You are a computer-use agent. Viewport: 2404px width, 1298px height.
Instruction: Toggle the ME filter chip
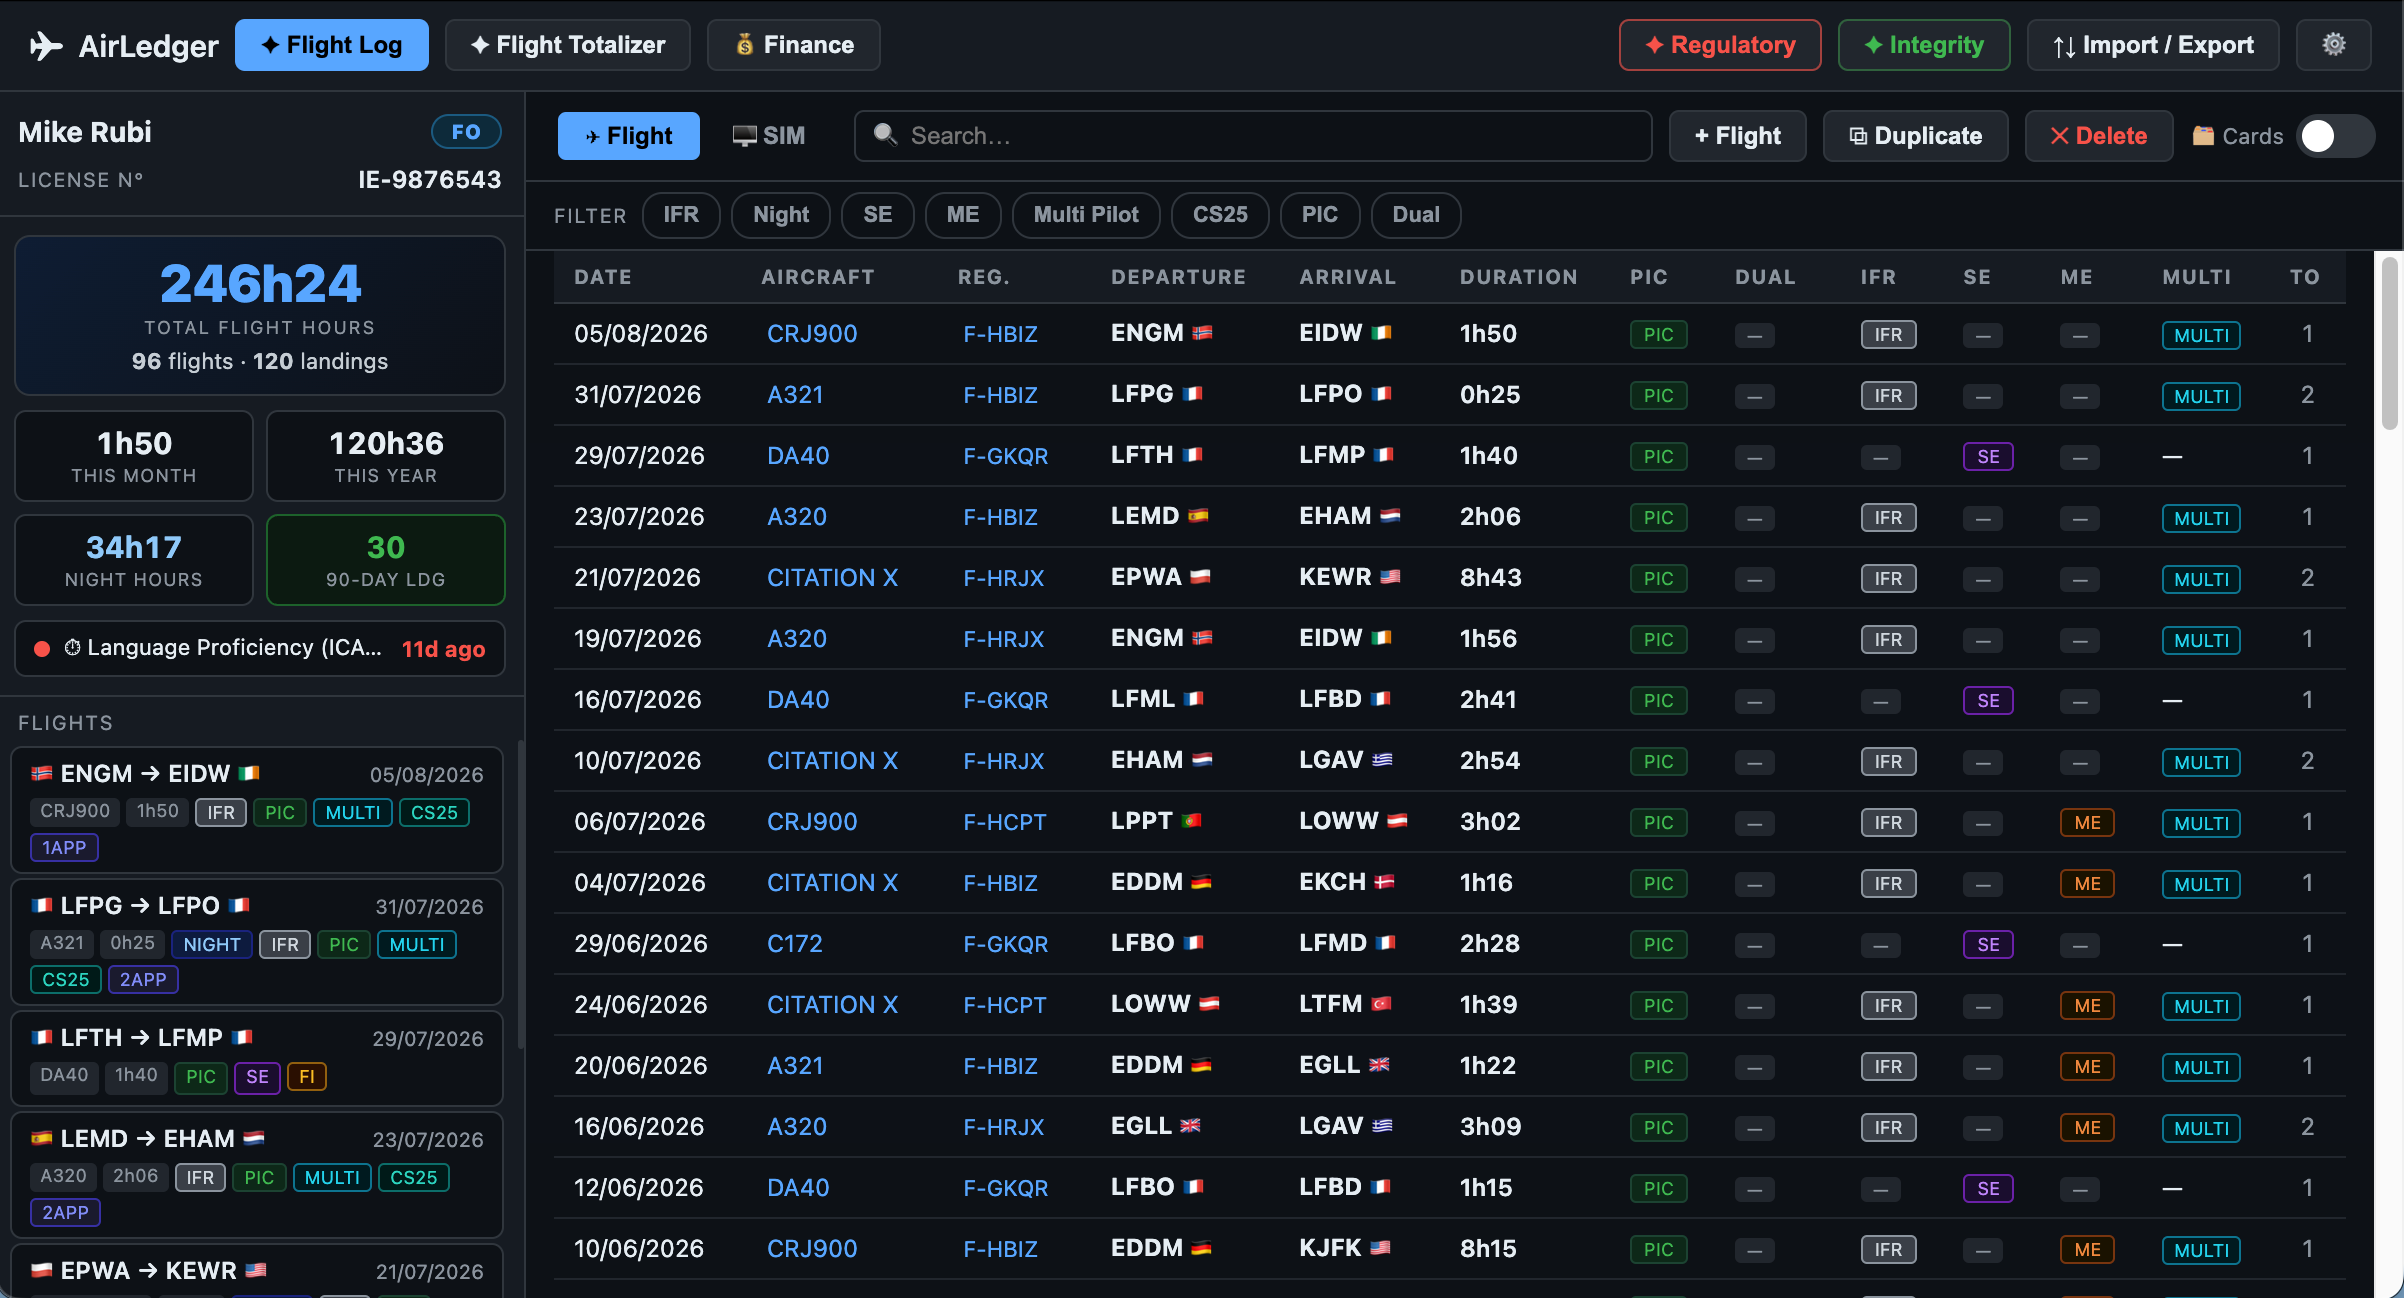pyautogui.click(x=963, y=215)
